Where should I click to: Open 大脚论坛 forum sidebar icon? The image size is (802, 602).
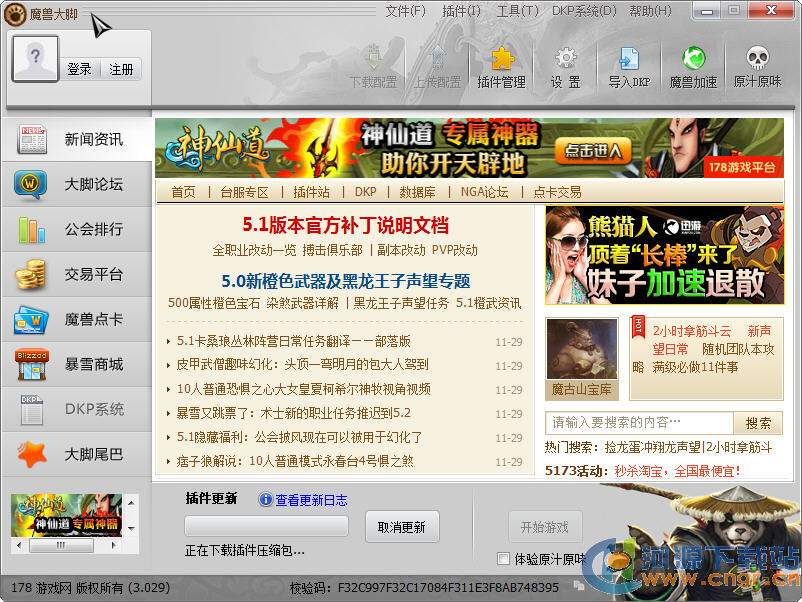click(31, 184)
